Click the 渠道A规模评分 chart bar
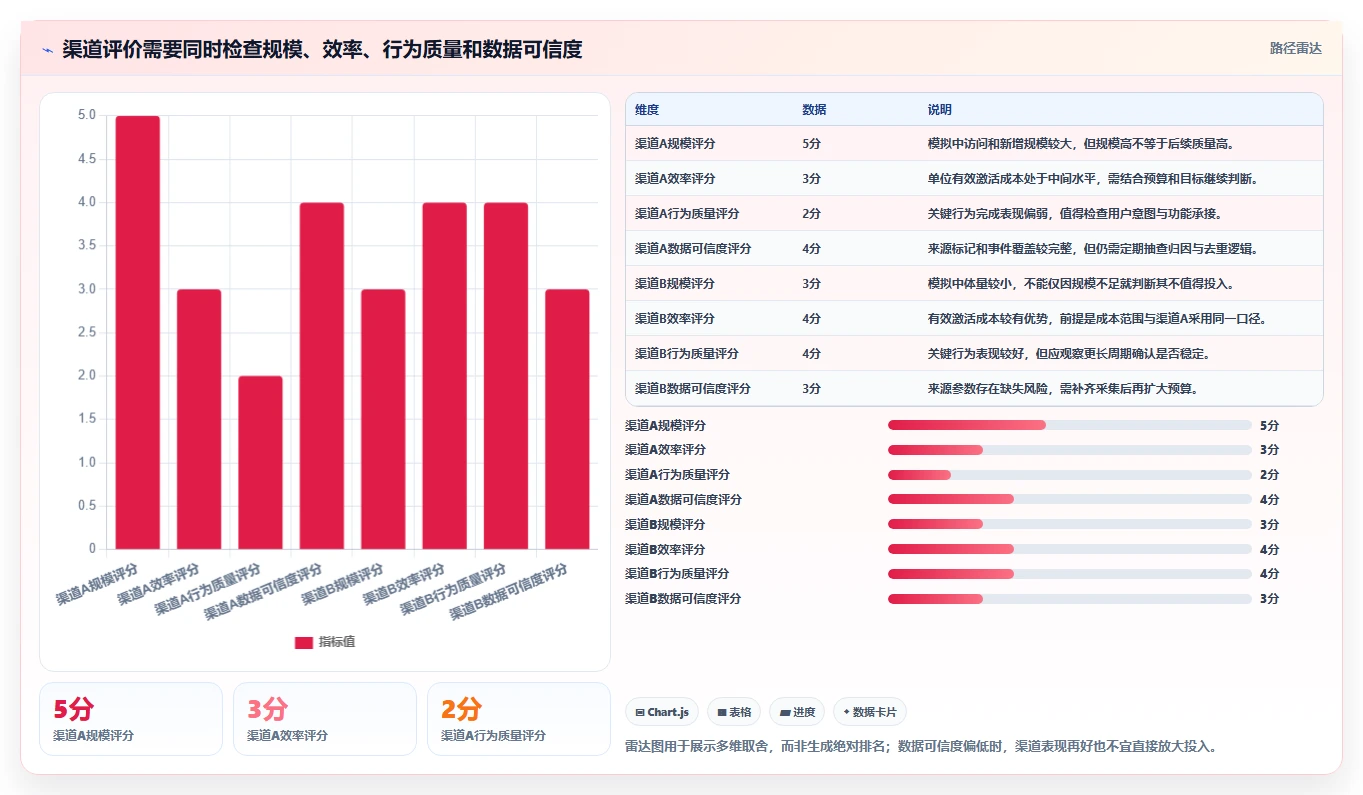 (x=138, y=332)
